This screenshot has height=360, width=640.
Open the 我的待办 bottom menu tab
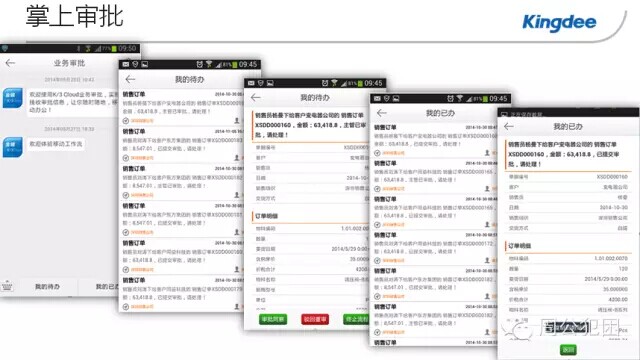point(47,287)
